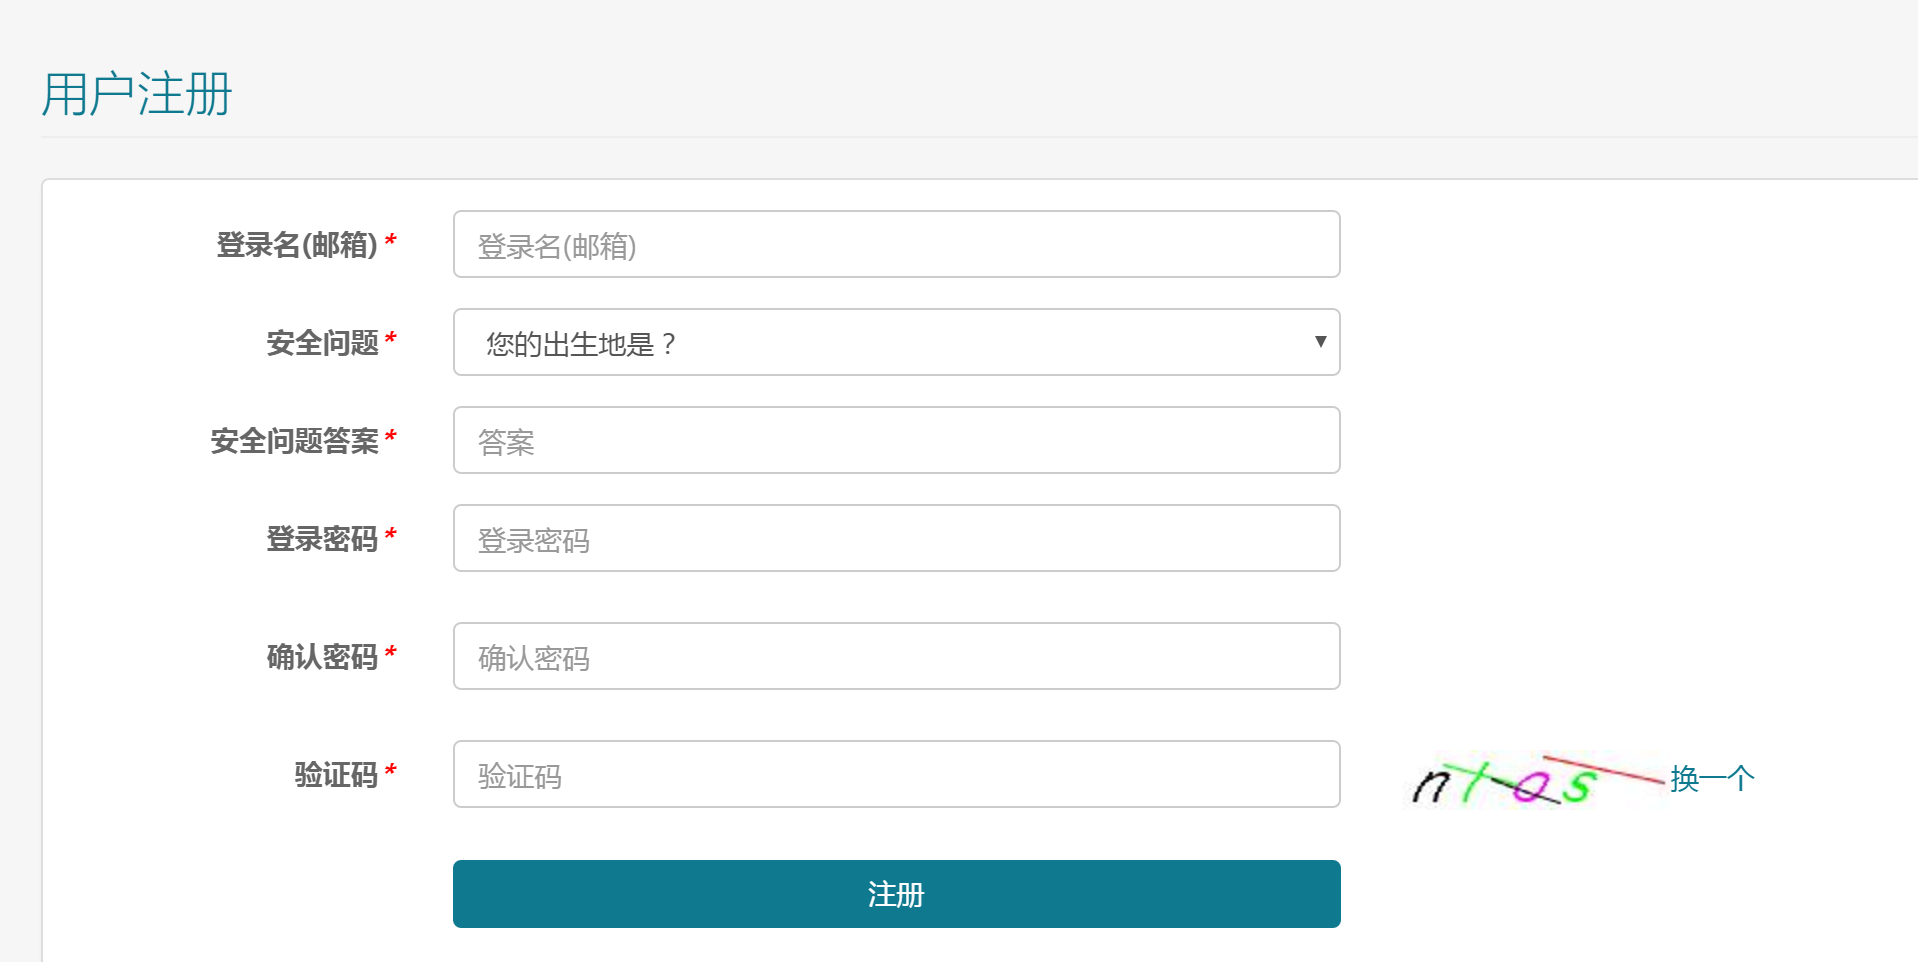
Task: Click inside the 登录密码 password field
Action: point(895,538)
